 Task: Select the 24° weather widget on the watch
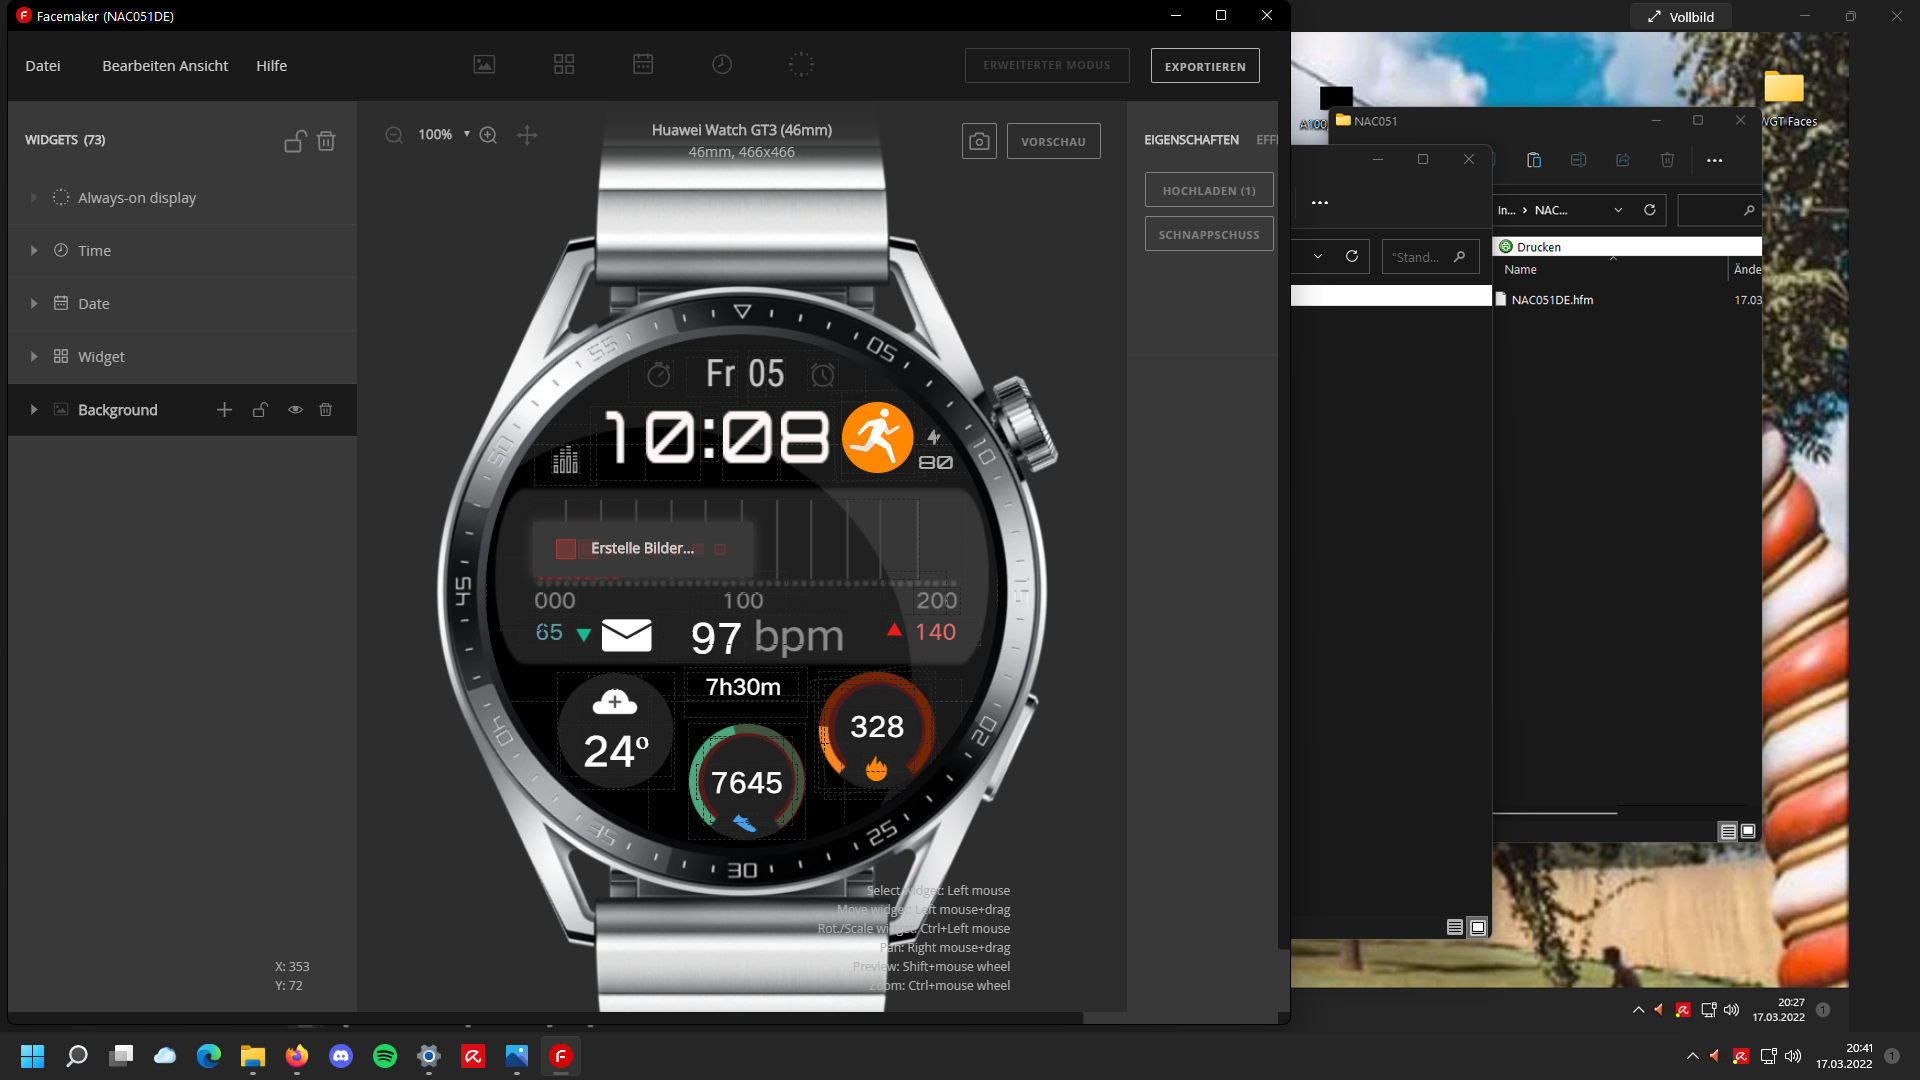point(615,731)
